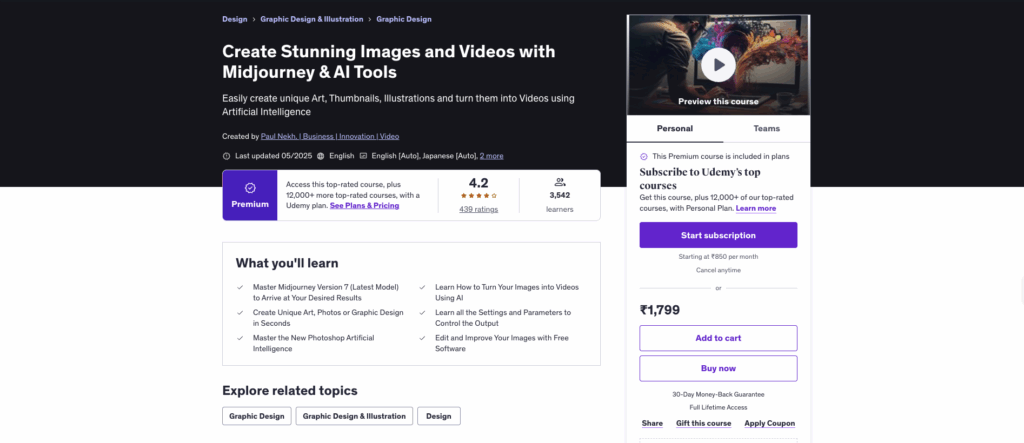Click the globe language icon

(x=321, y=156)
